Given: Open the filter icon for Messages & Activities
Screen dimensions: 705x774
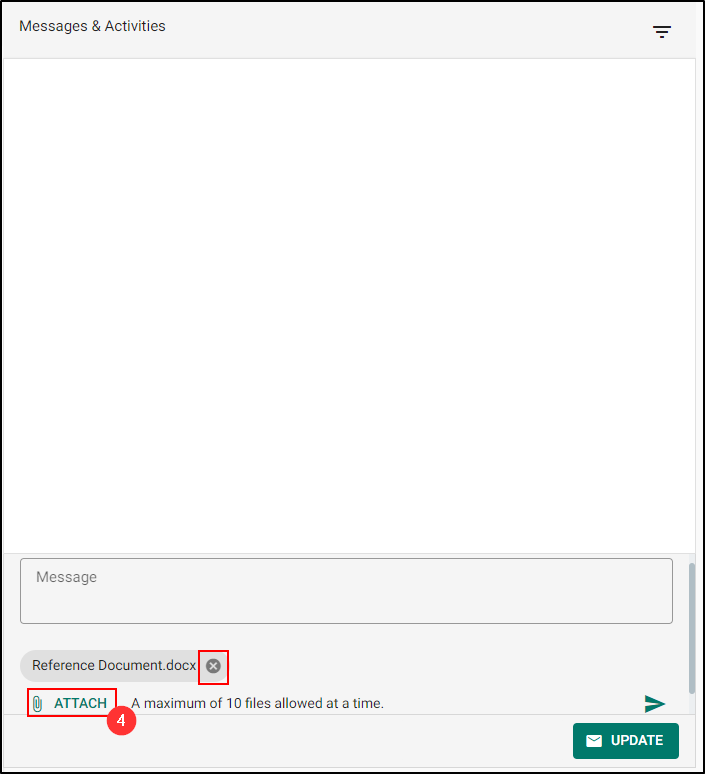Looking at the screenshot, I should (x=662, y=32).
